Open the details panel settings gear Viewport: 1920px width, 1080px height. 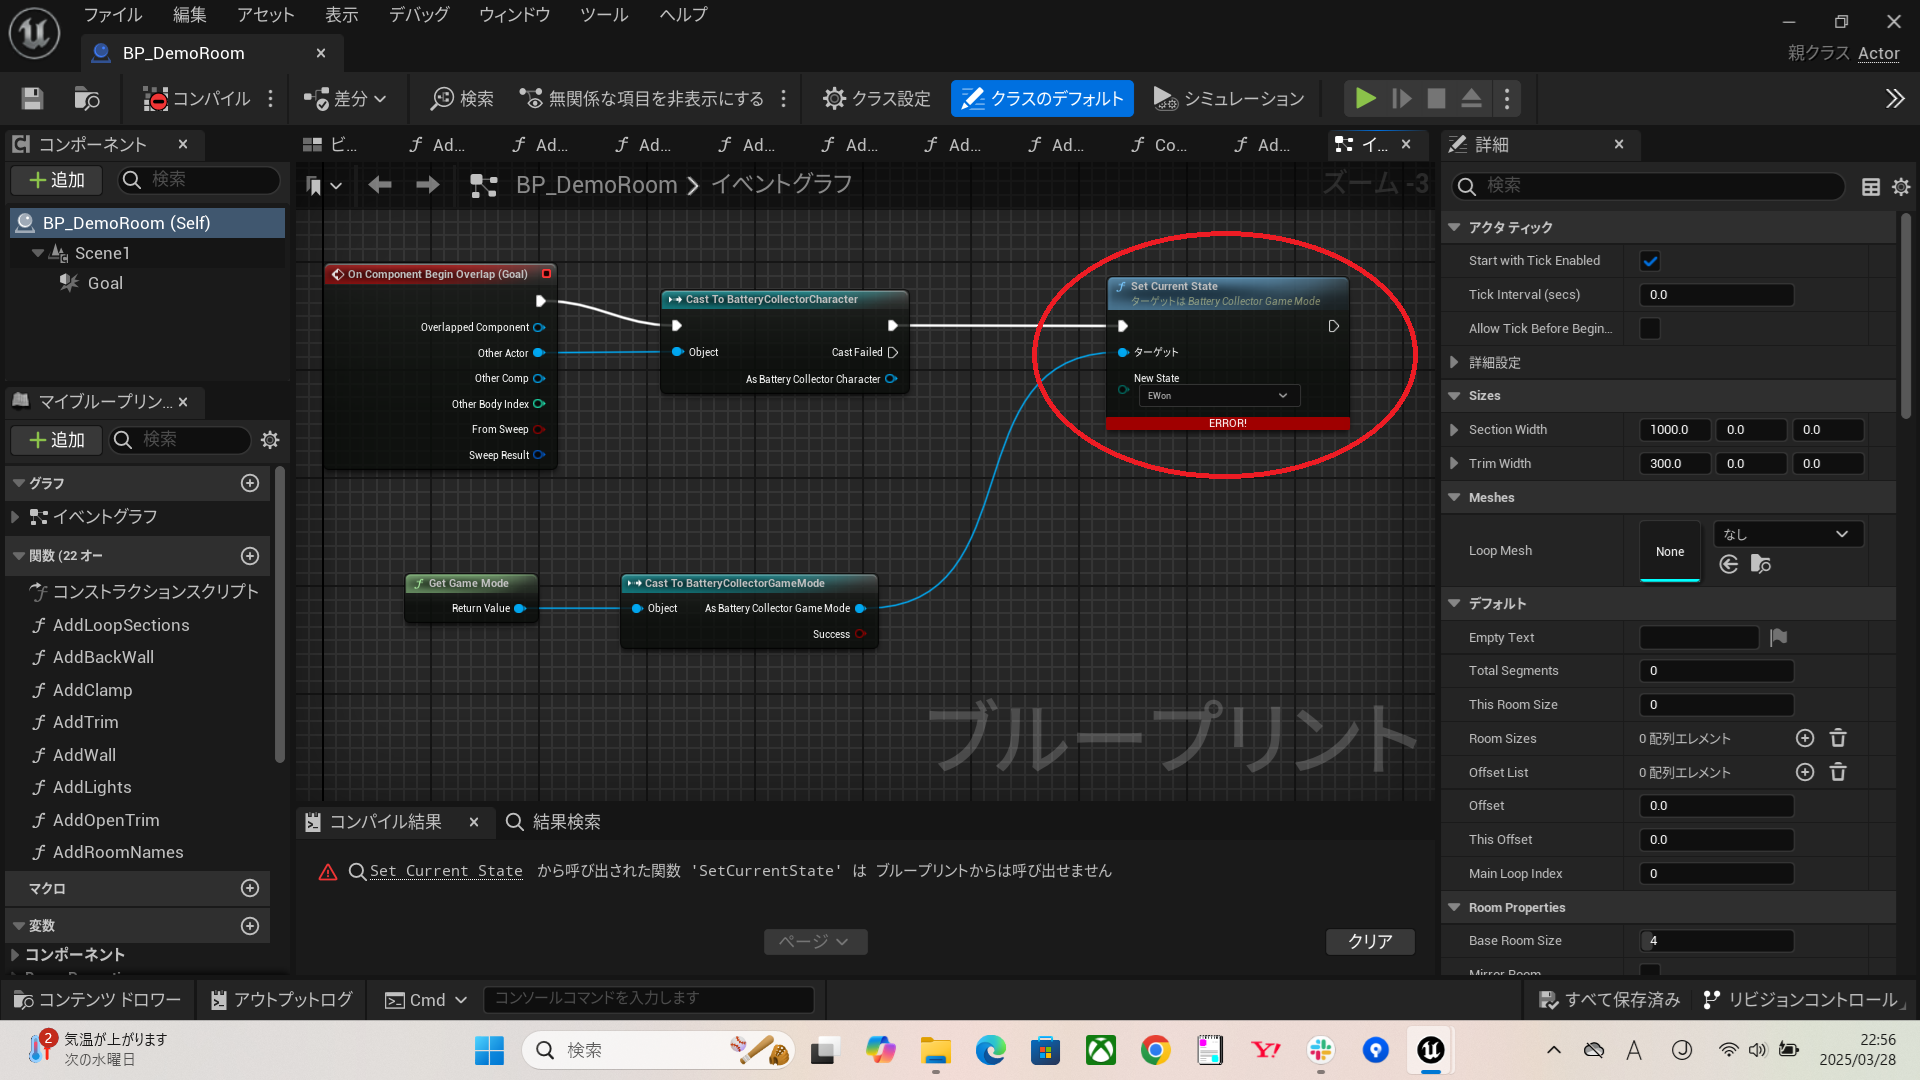[1901, 187]
